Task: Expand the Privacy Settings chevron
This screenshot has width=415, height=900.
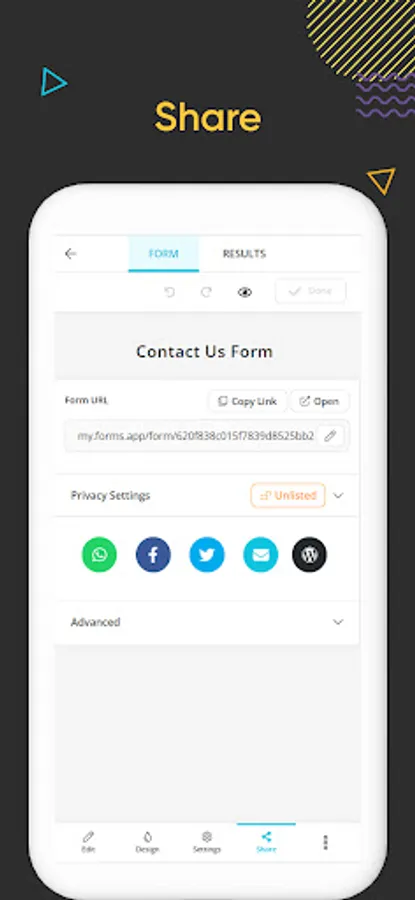Action: coord(338,495)
